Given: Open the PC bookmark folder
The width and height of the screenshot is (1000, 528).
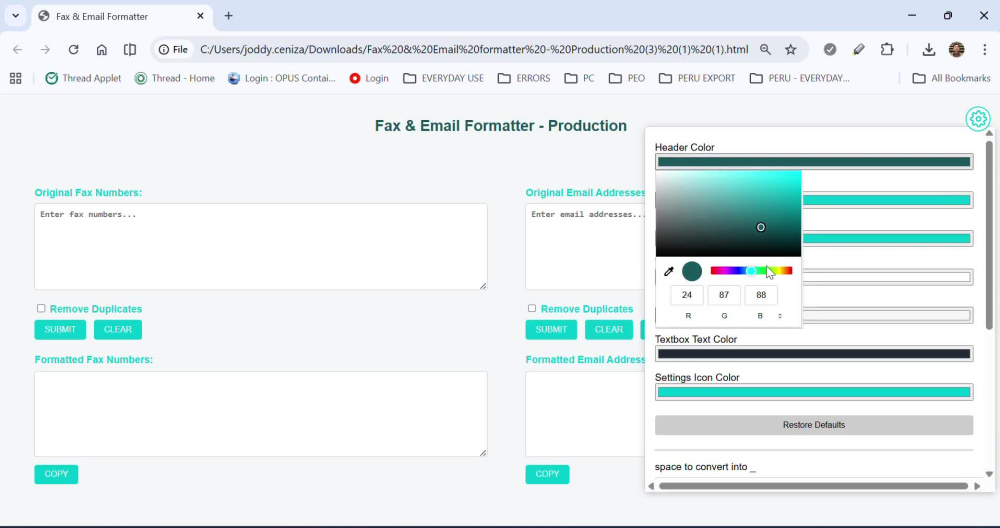Looking at the screenshot, I should (x=580, y=78).
